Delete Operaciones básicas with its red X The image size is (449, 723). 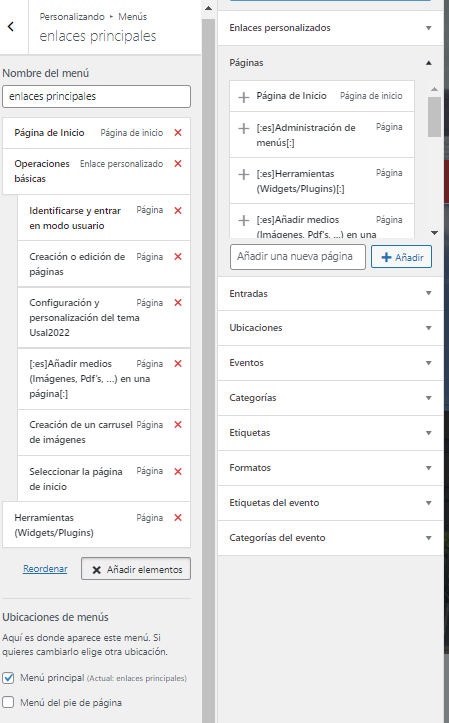click(178, 164)
